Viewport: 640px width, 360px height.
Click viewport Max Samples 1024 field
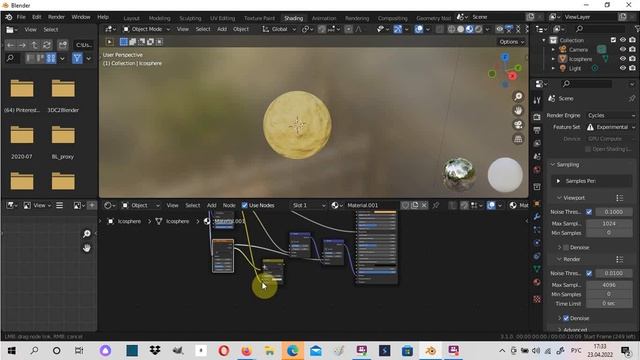[x=609, y=224]
